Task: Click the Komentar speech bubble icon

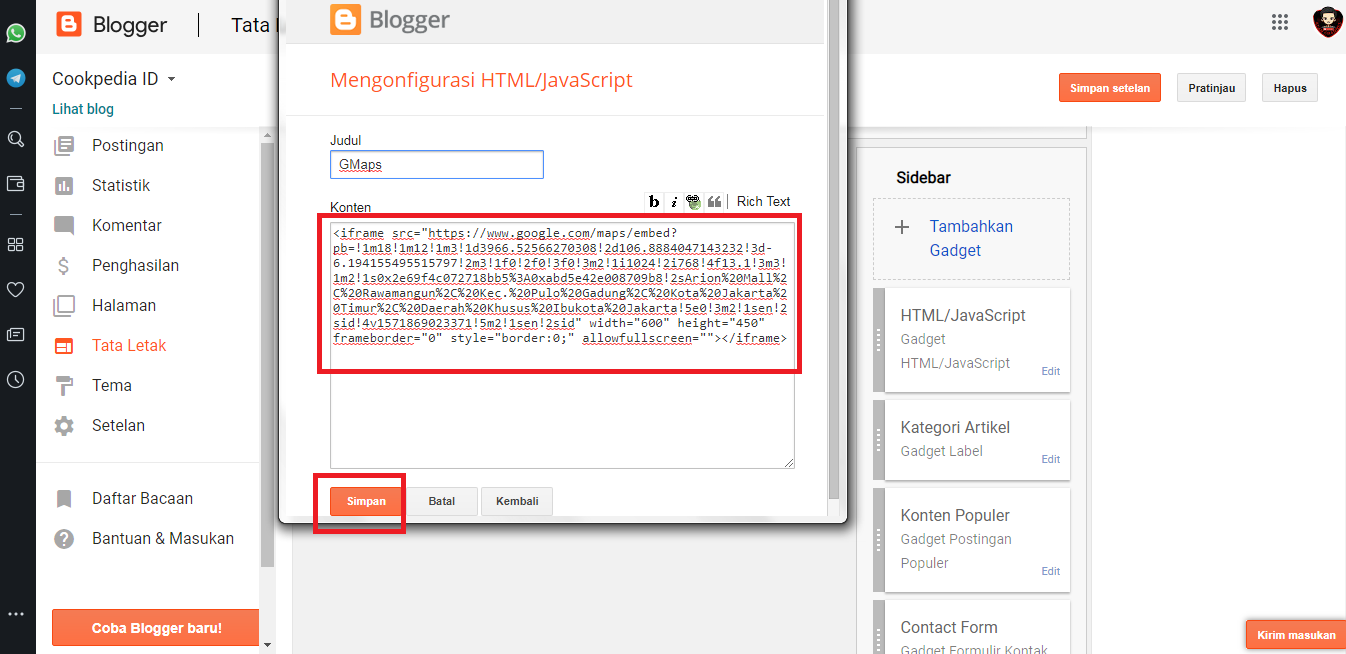Action: (x=64, y=225)
